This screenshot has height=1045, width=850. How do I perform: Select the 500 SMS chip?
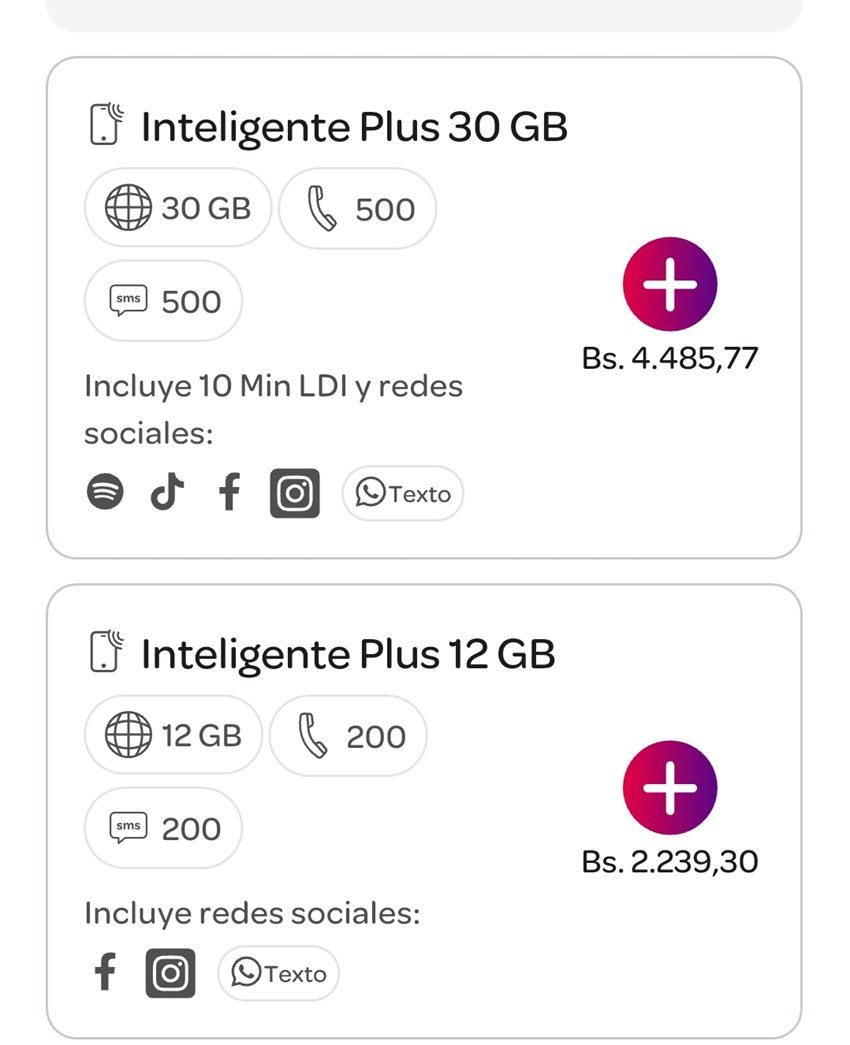[164, 301]
